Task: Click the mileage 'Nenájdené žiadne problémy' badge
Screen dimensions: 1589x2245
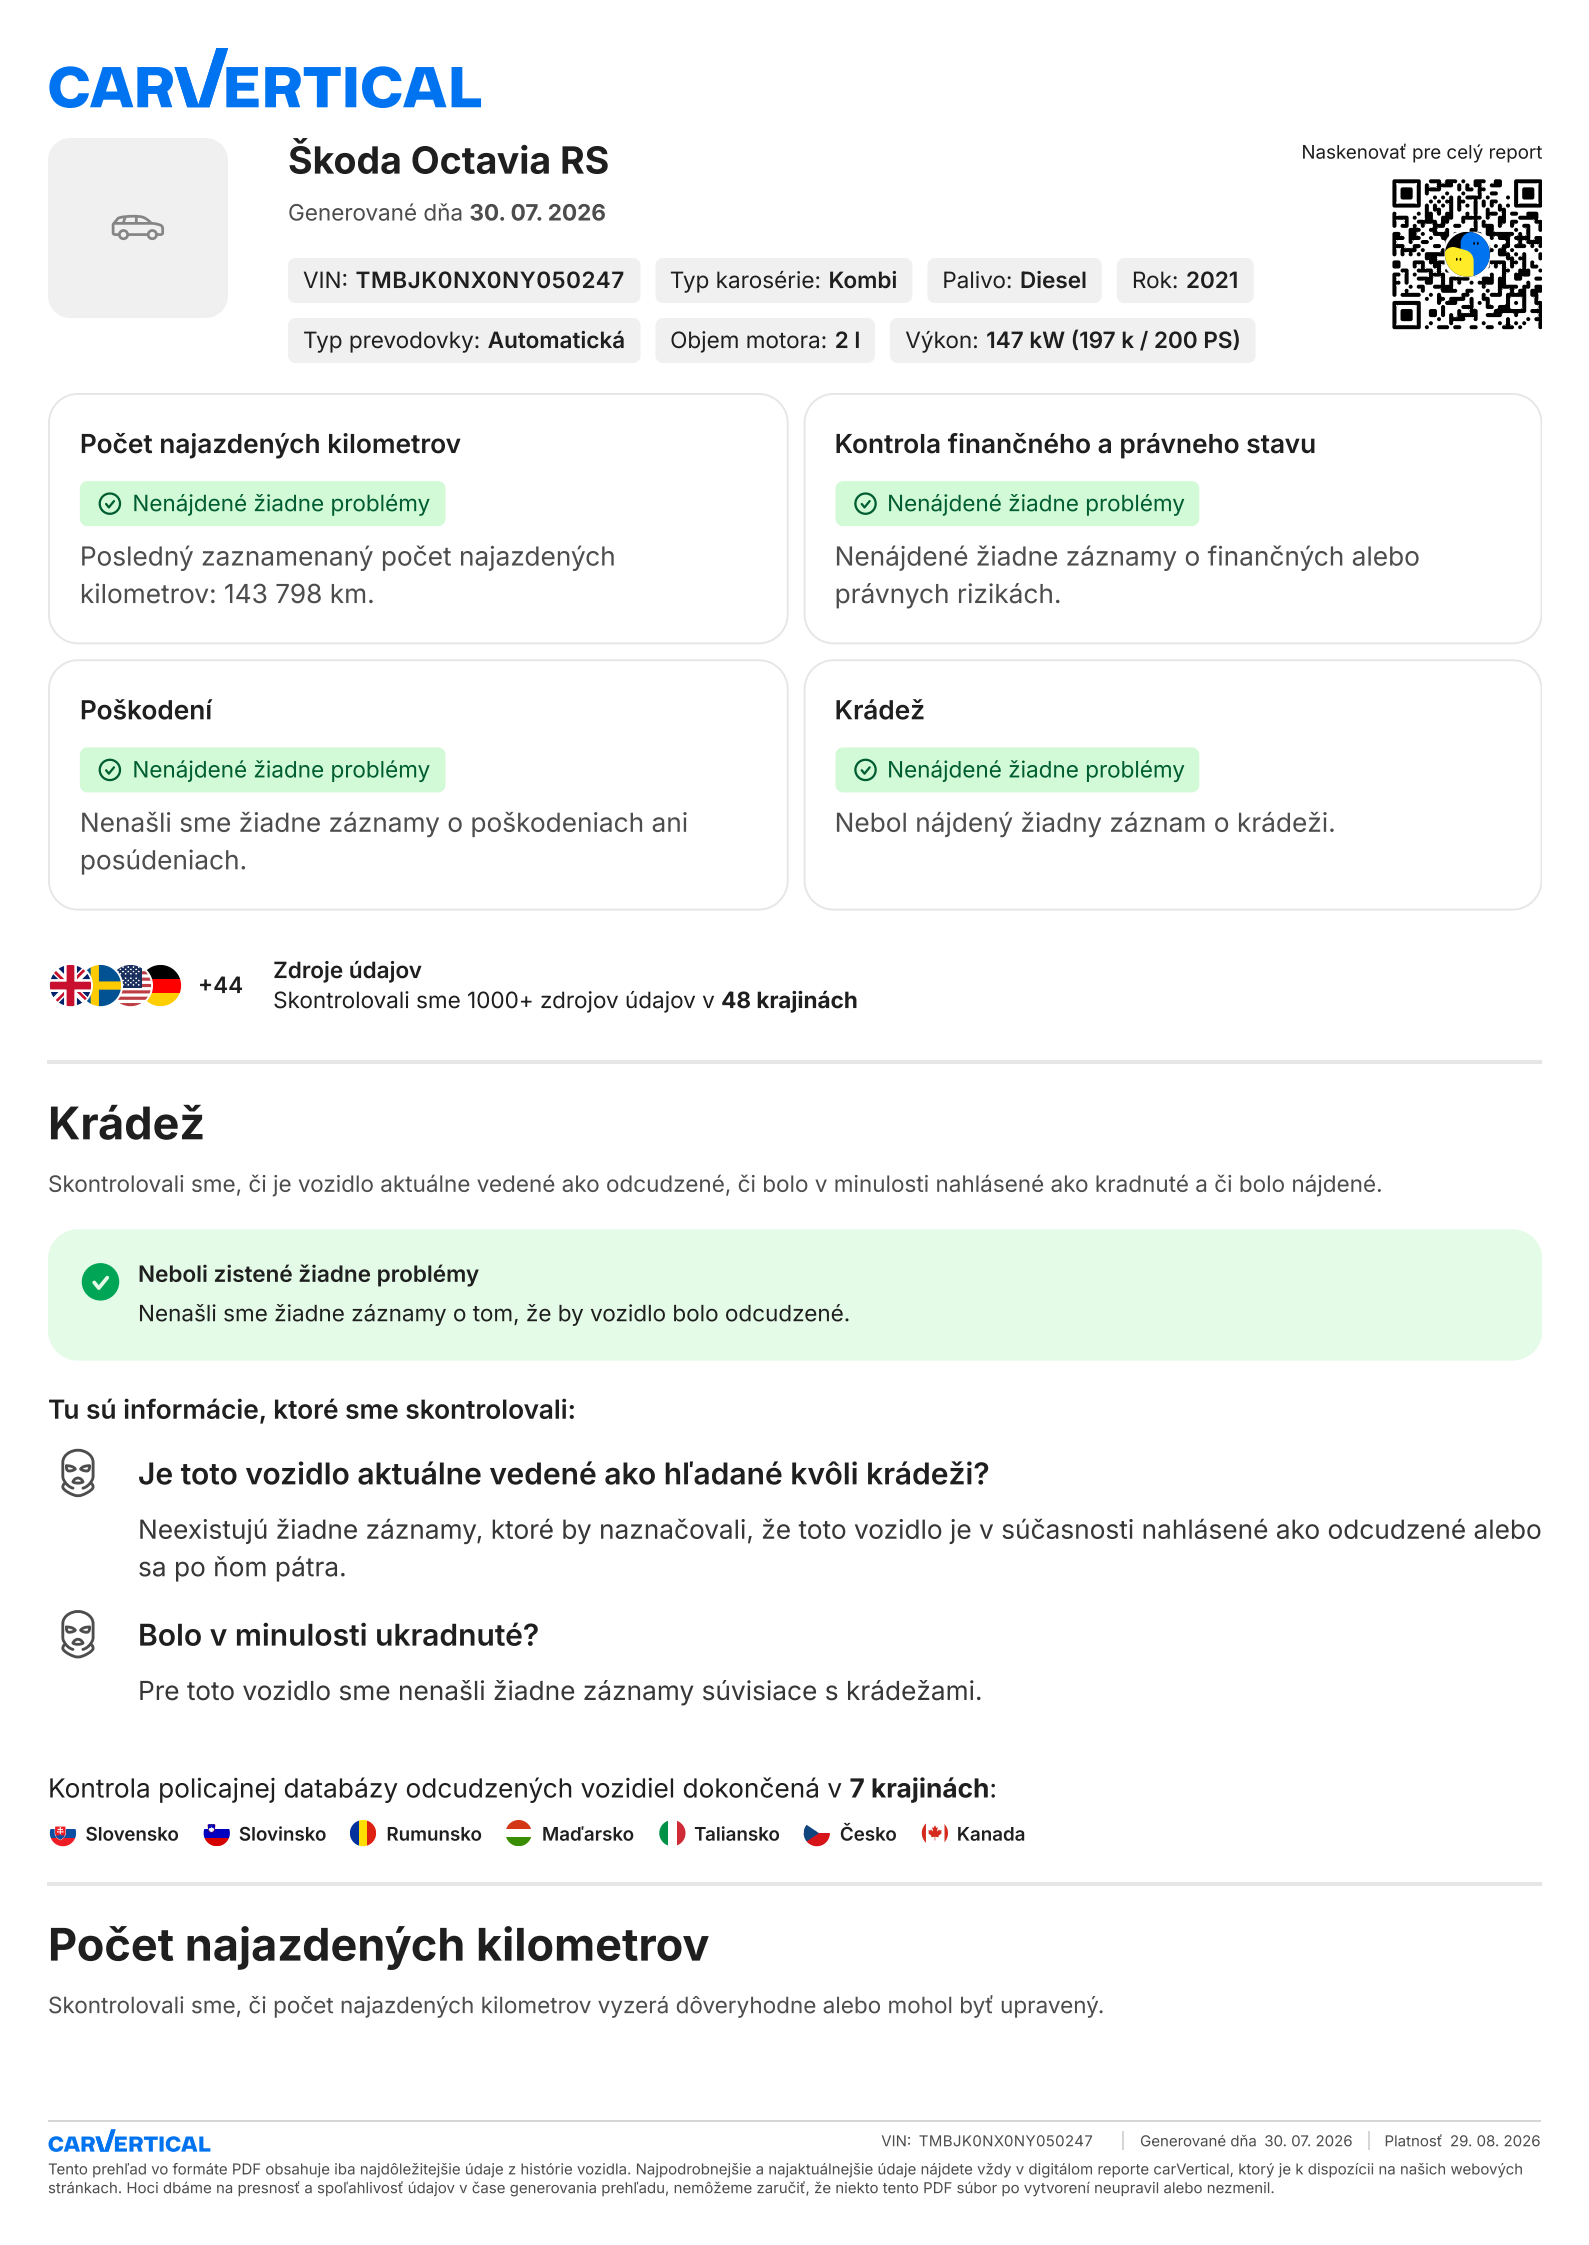Action: pyautogui.click(x=263, y=504)
